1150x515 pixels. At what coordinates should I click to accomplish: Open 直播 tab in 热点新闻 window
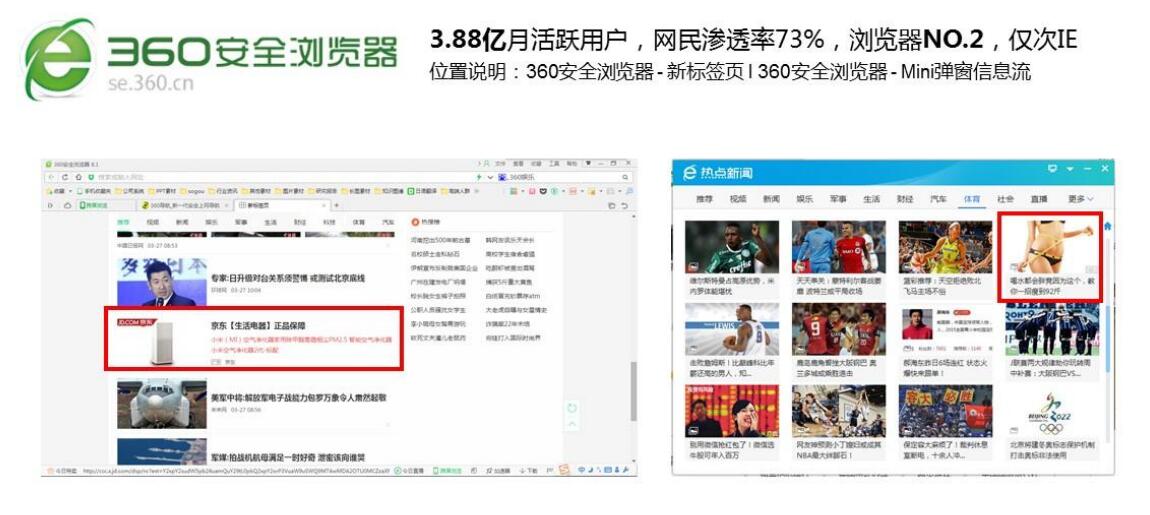point(1039,199)
